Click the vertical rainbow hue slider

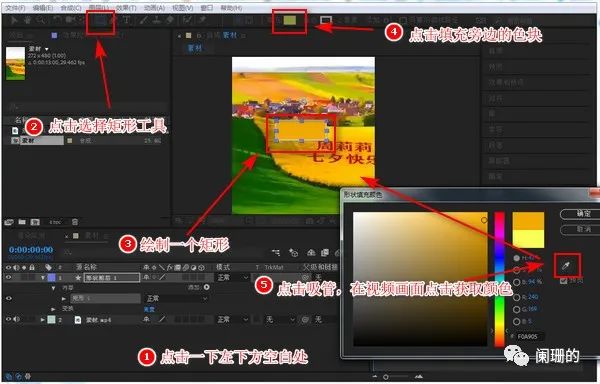pyautogui.click(x=499, y=279)
